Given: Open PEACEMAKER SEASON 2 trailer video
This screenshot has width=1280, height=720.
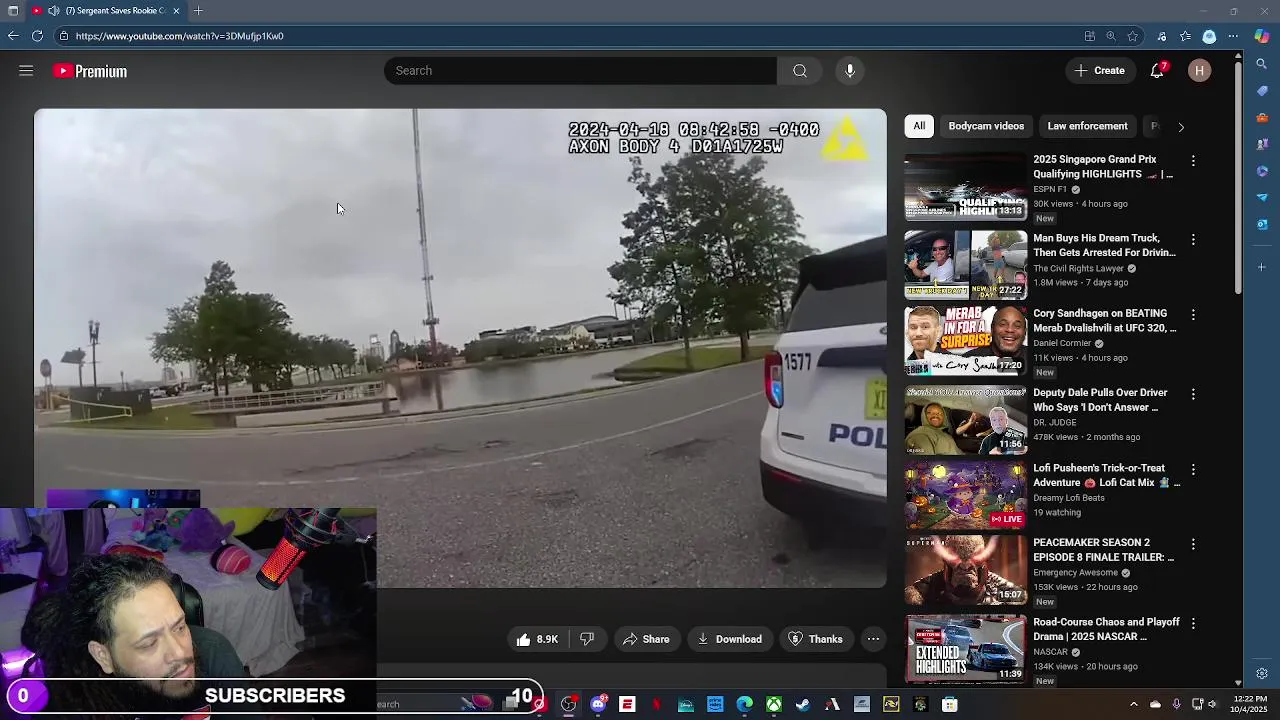Looking at the screenshot, I should [1103, 549].
